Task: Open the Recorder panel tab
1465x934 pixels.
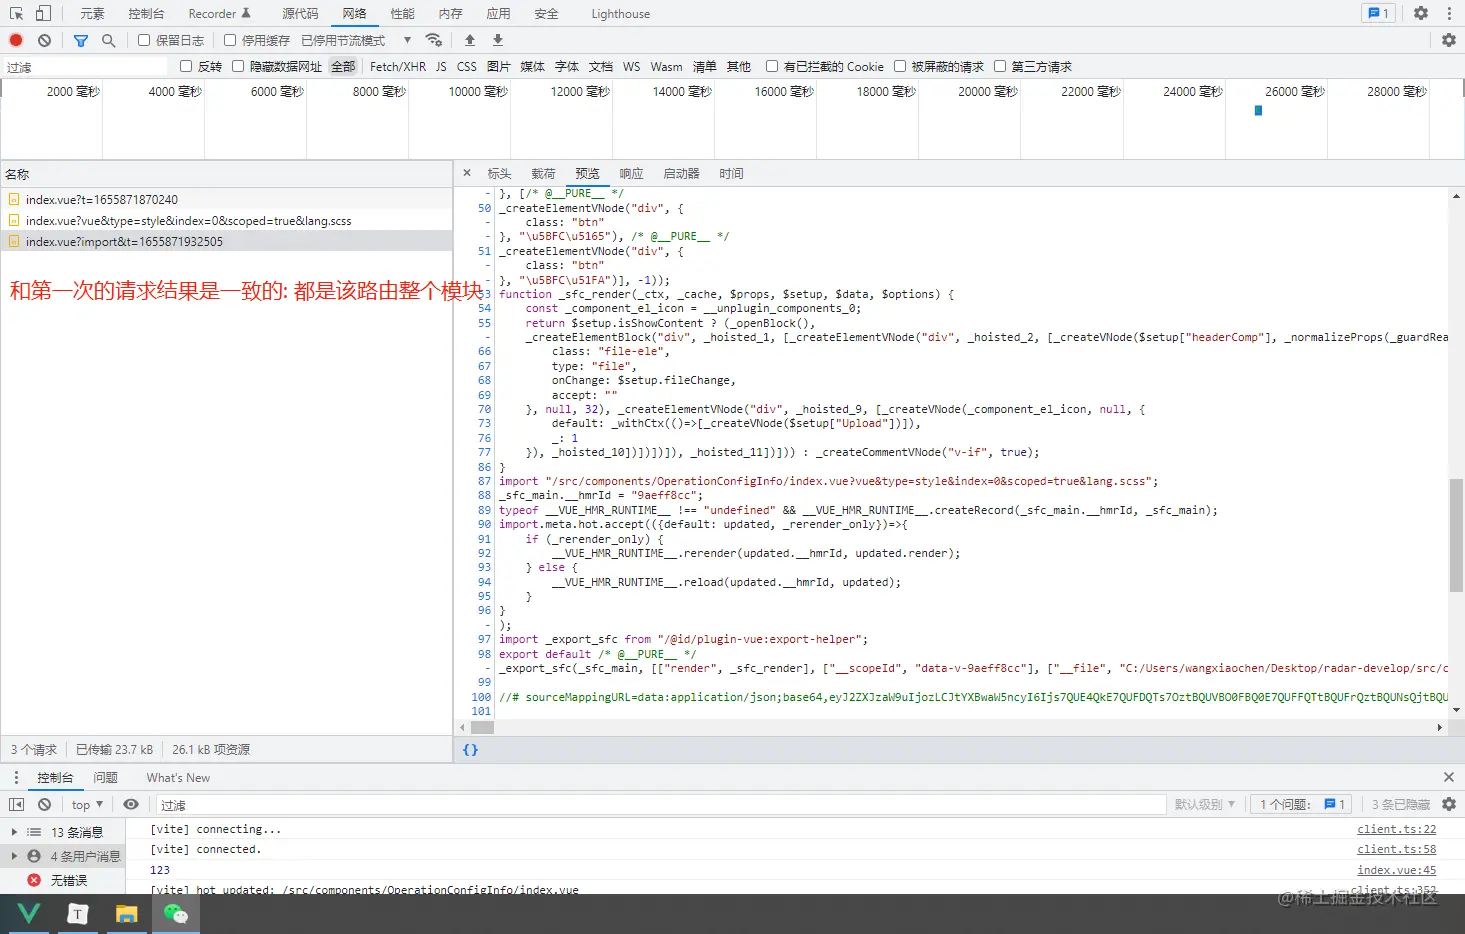Action: (219, 14)
